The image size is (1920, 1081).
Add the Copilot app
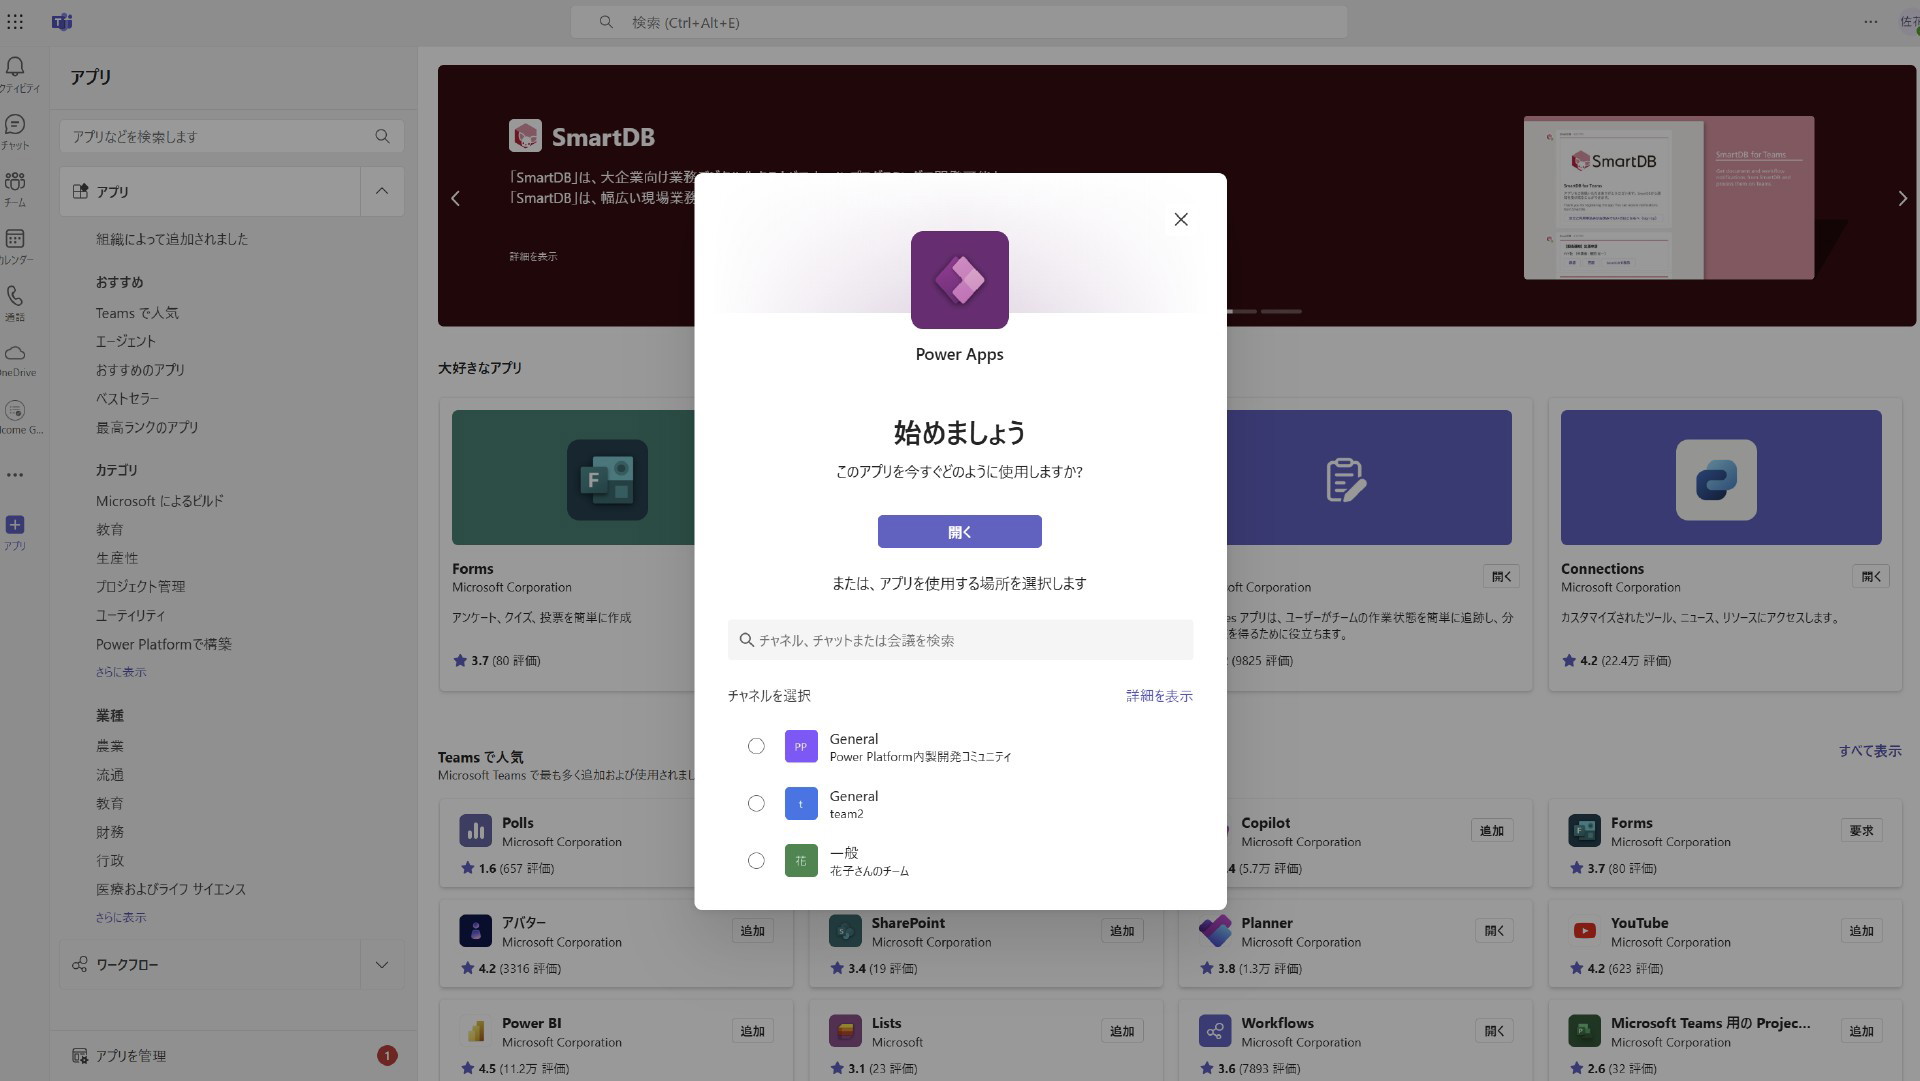[1492, 831]
